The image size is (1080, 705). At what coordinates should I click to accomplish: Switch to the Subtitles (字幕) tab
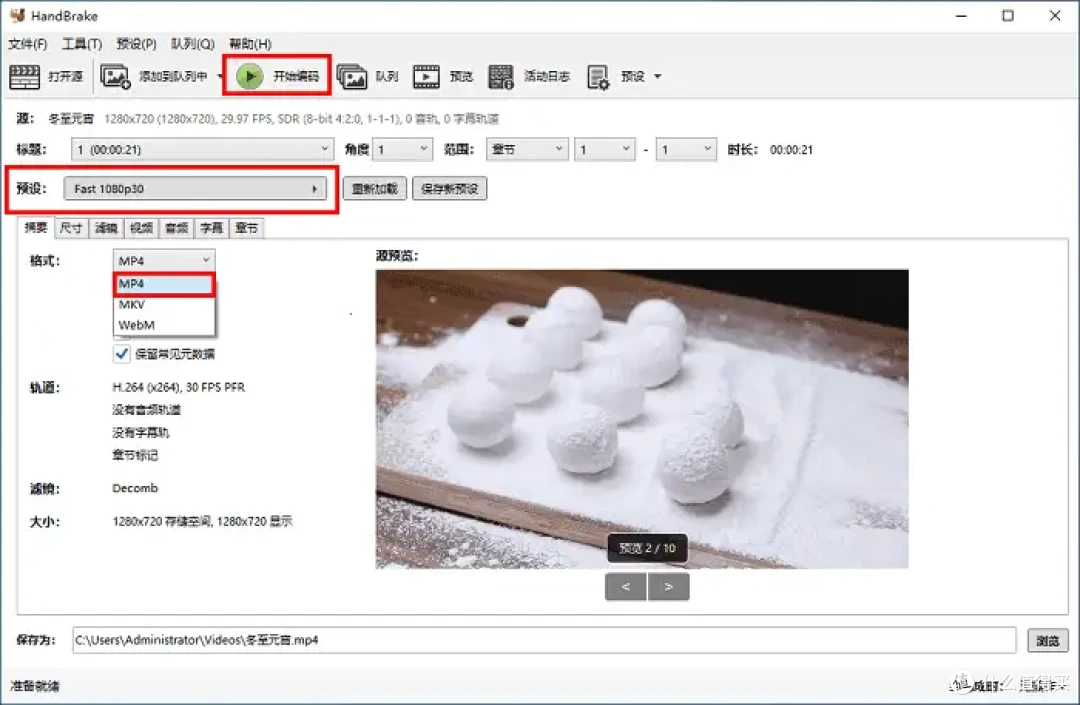(x=211, y=228)
